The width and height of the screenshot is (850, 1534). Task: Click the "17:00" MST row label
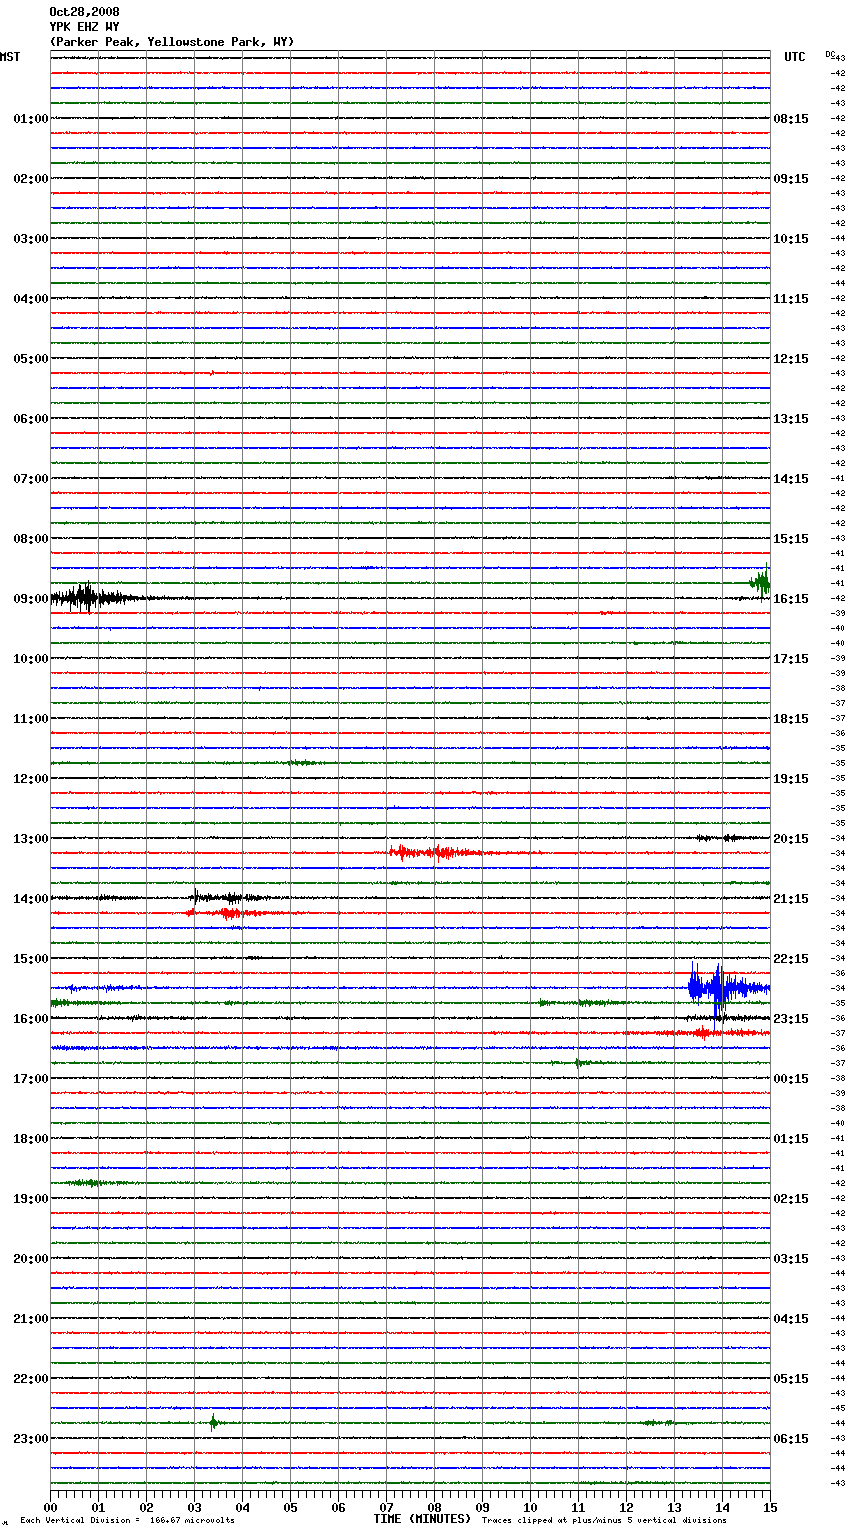31,1079
